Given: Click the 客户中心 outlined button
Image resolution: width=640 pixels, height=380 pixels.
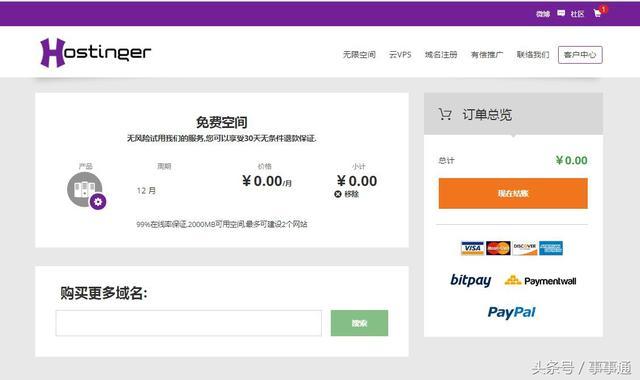Looking at the screenshot, I should pyautogui.click(x=580, y=55).
